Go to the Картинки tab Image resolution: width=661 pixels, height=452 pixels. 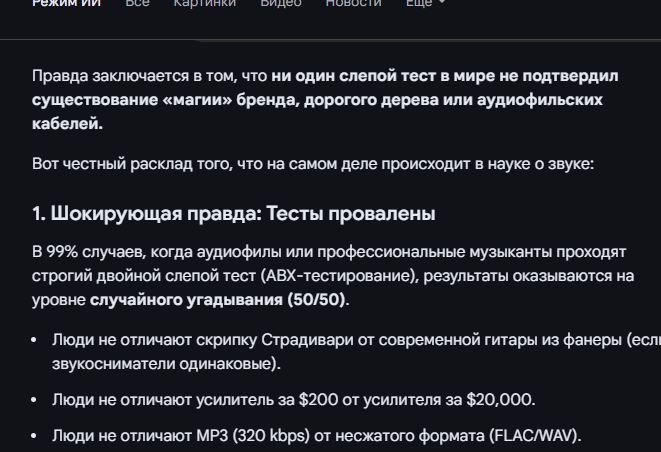coord(205,4)
